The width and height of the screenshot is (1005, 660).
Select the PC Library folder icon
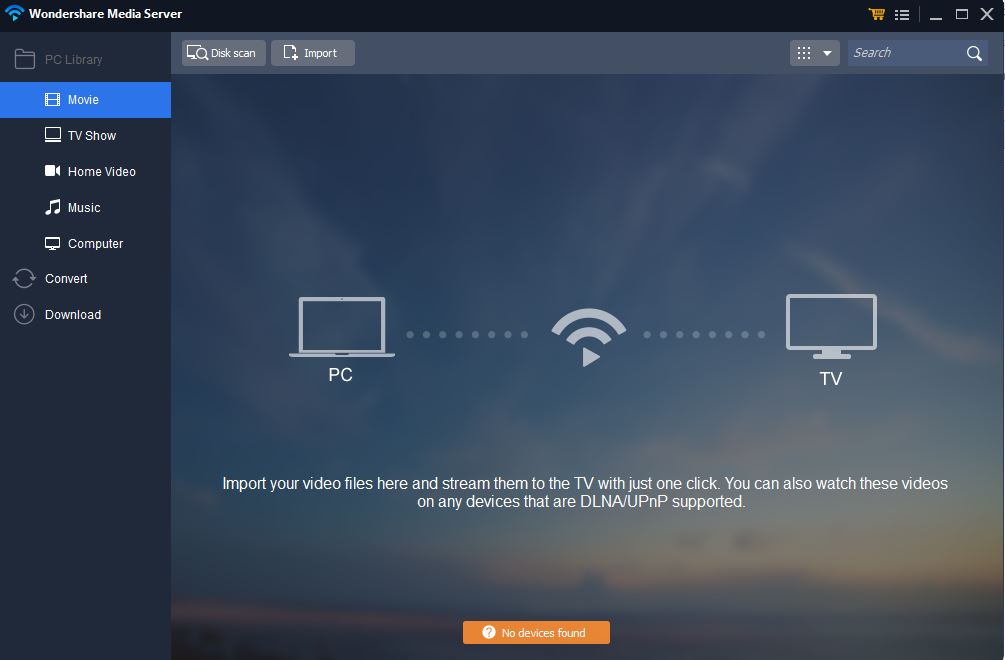(24, 59)
